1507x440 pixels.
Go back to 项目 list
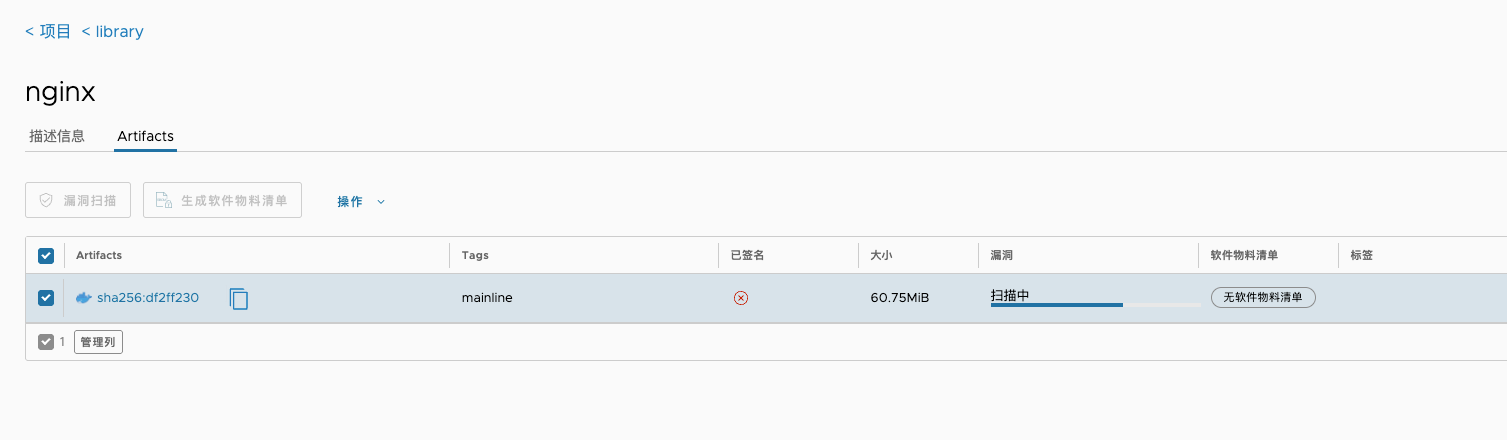(48, 32)
